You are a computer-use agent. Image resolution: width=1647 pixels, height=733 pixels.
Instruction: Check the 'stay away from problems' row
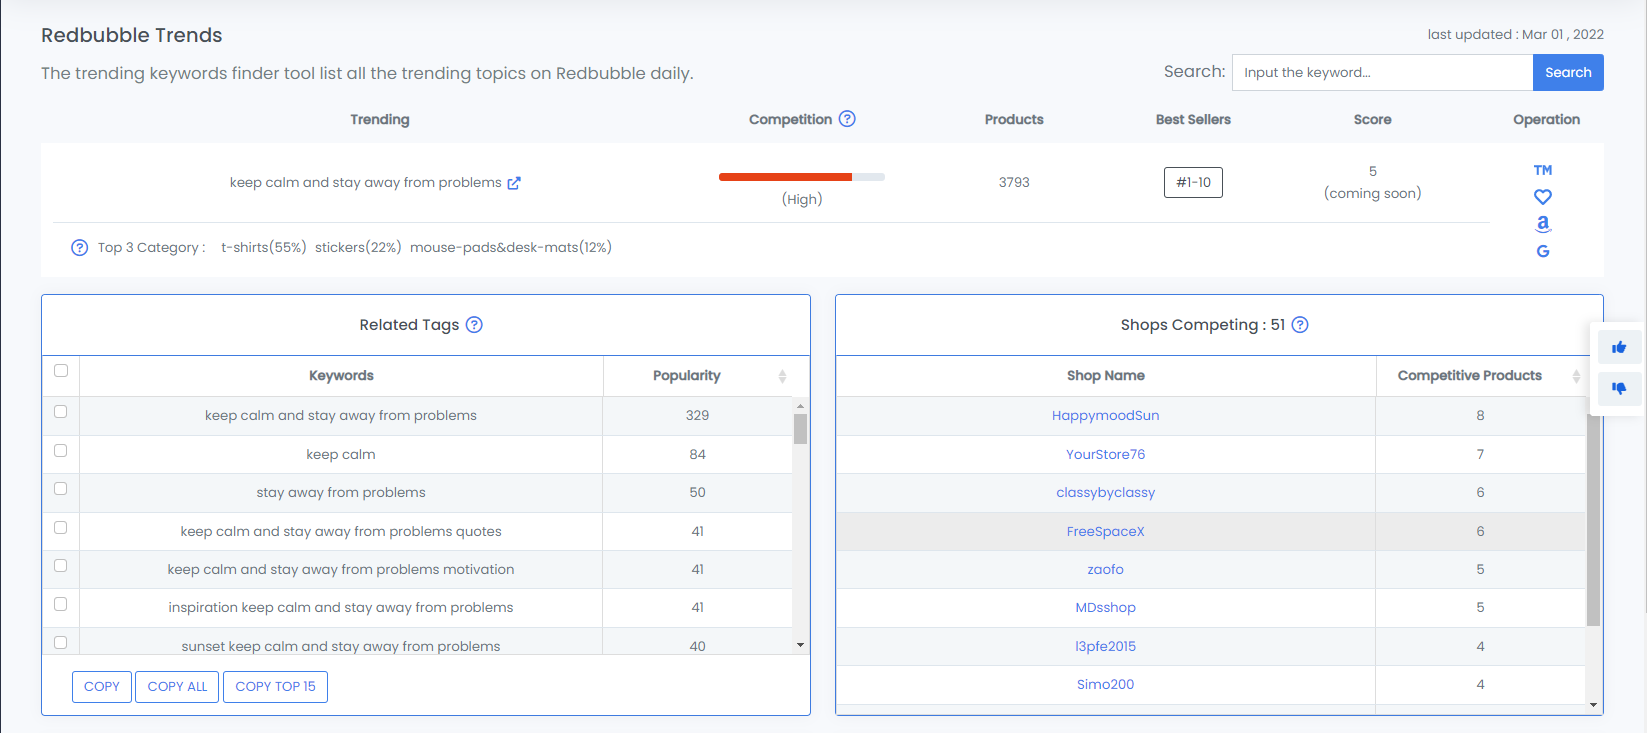coord(61,489)
